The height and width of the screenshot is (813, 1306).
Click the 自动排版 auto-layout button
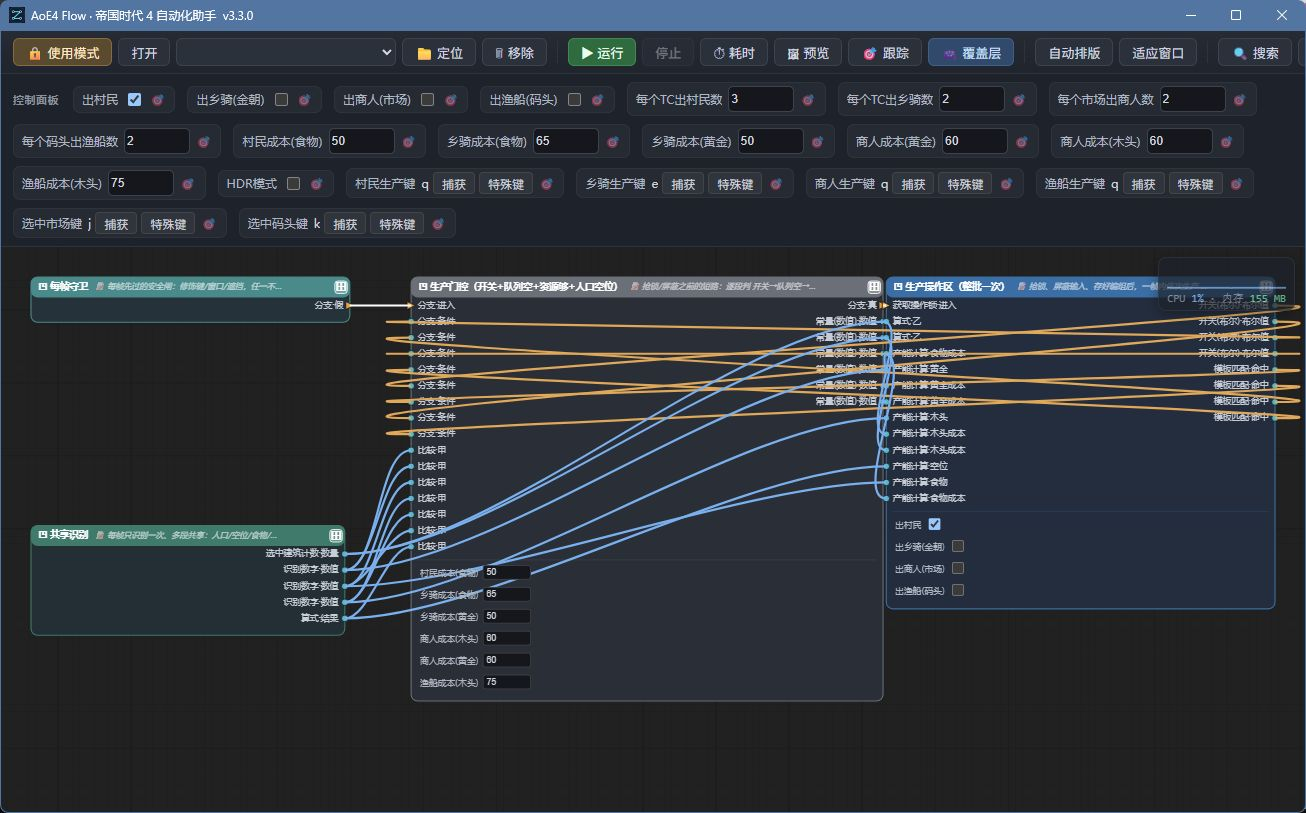point(1074,53)
